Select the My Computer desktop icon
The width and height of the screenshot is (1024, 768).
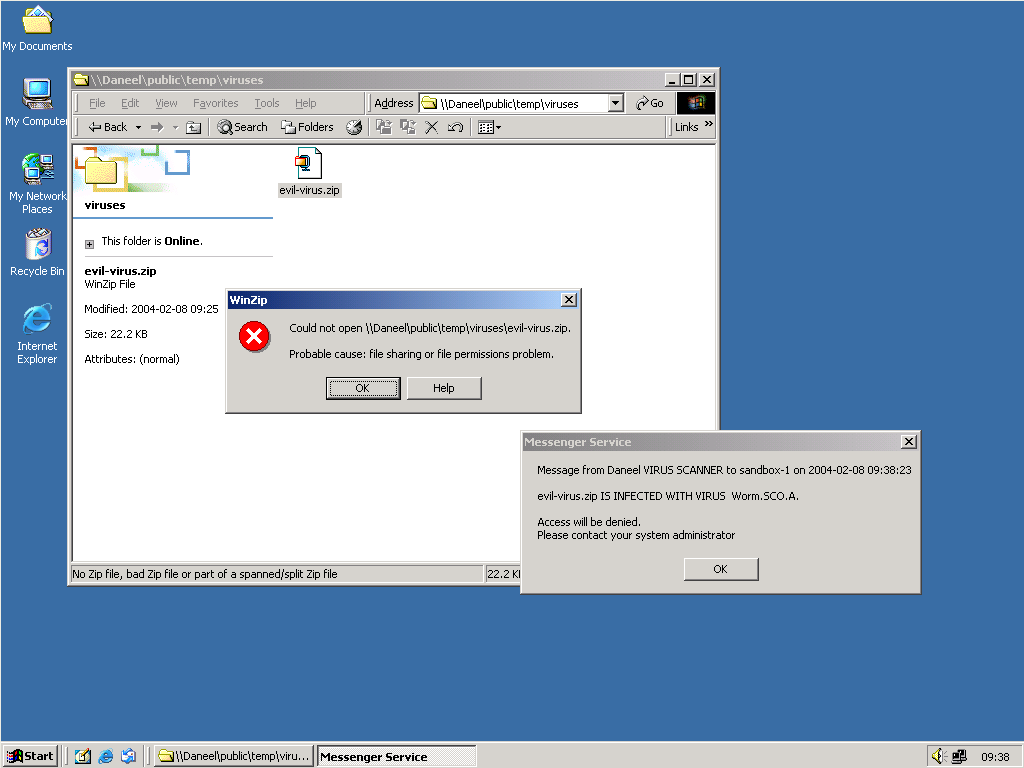(x=37, y=103)
